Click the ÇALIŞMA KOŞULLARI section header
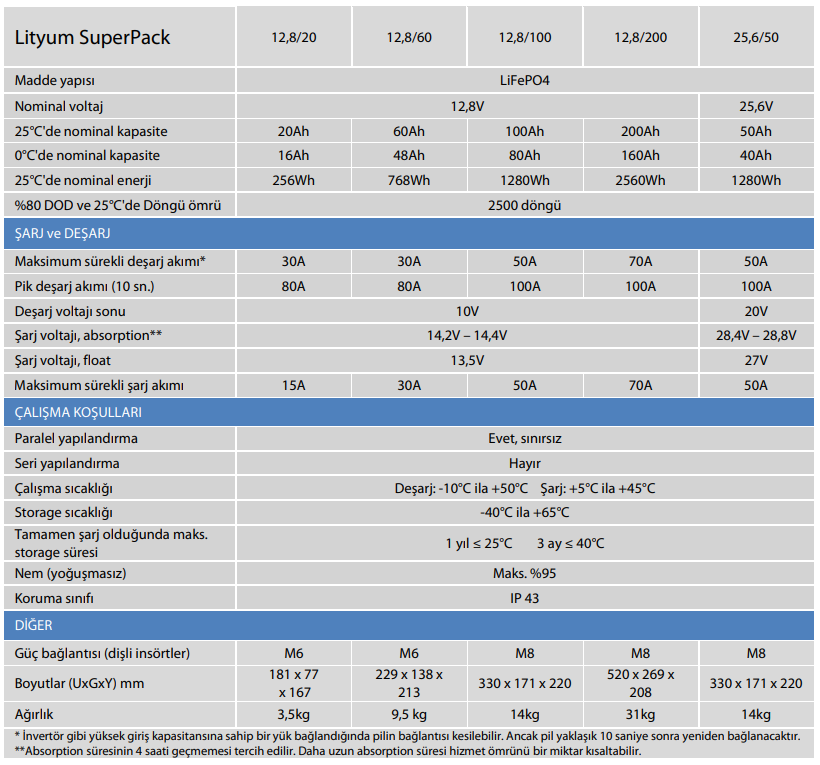The height and width of the screenshot is (765, 820). tap(78, 412)
